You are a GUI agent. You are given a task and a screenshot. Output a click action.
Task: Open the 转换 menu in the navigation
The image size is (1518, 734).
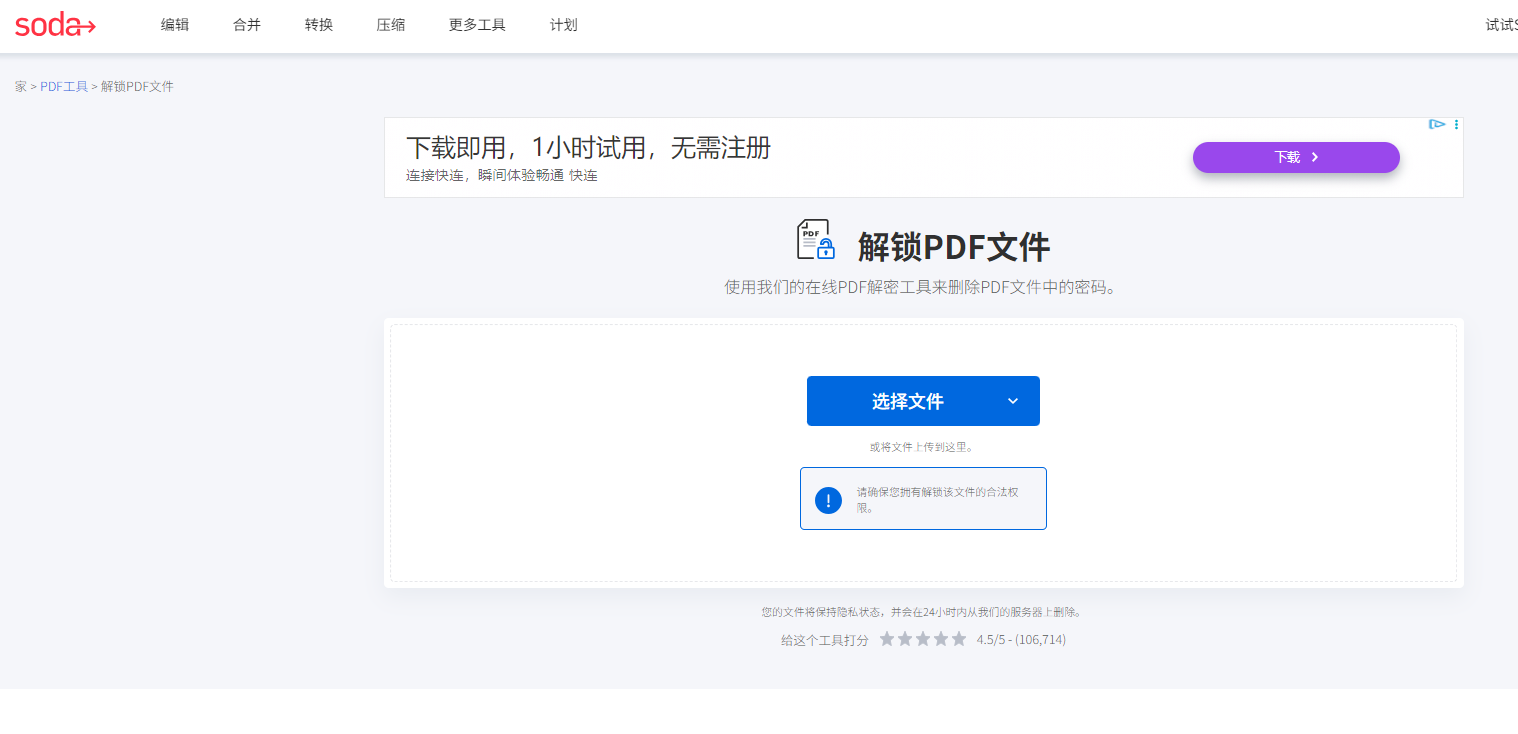[x=319, y=25]
